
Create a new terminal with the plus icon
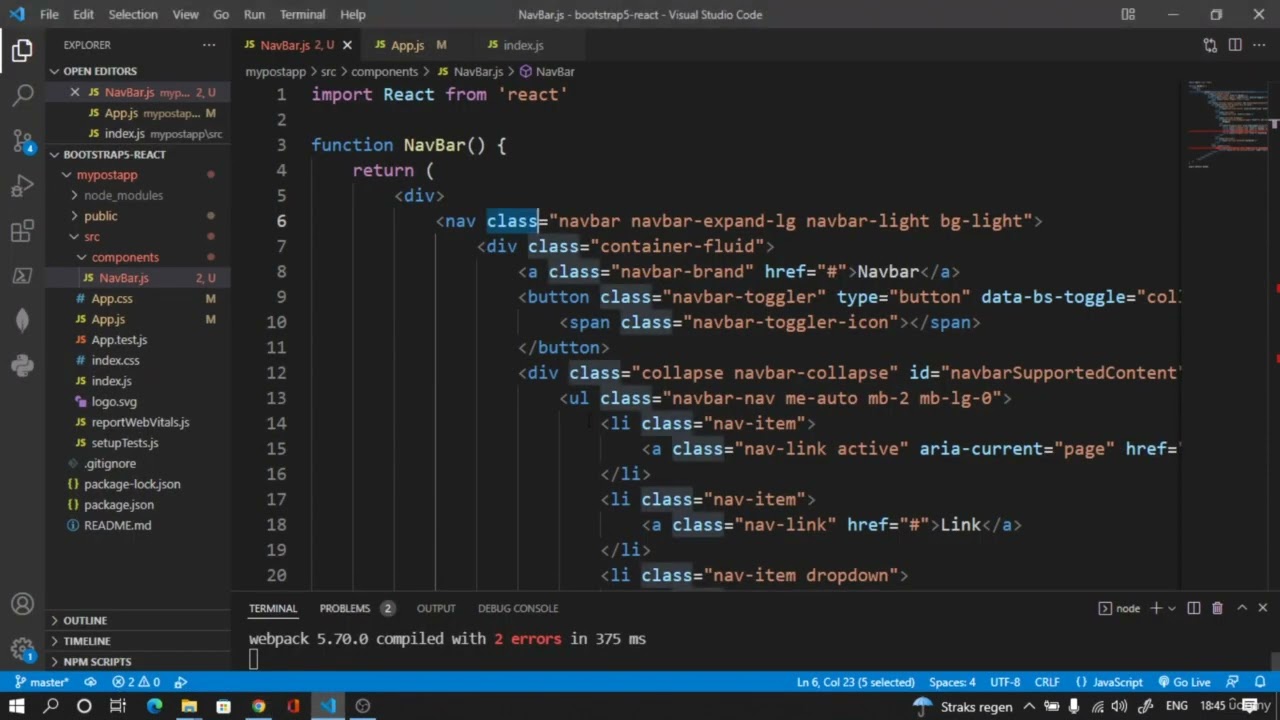pos(1156,608)
